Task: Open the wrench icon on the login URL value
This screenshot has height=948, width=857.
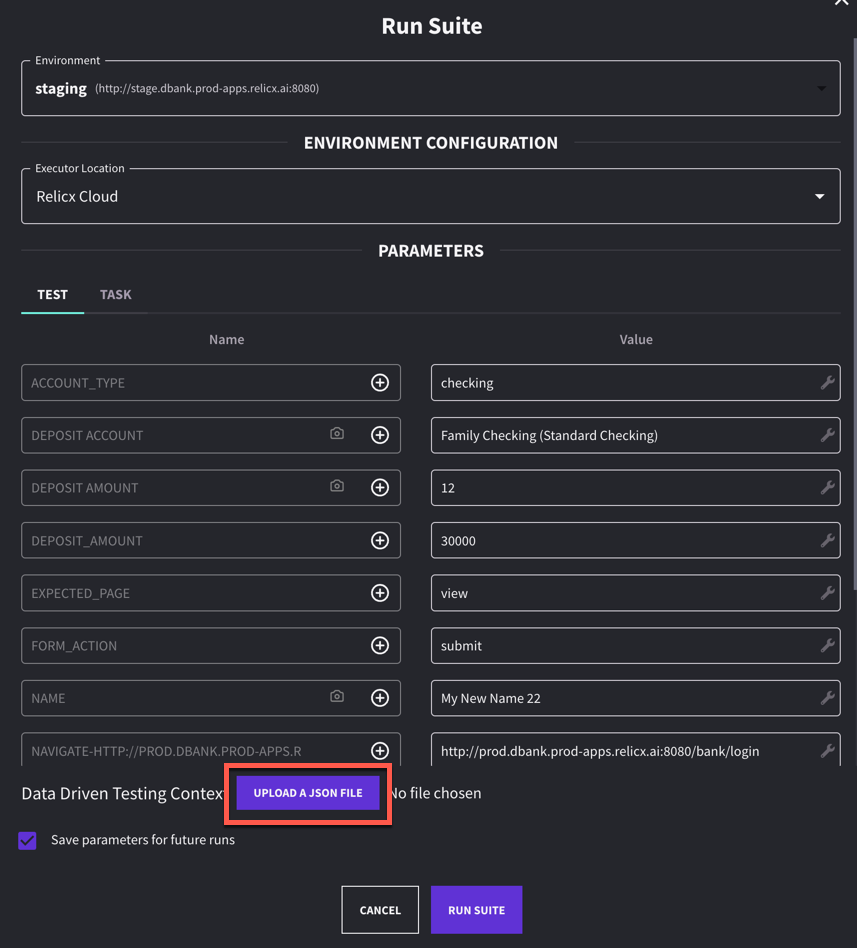Action: pyautogui.click(x=827, y=750)
